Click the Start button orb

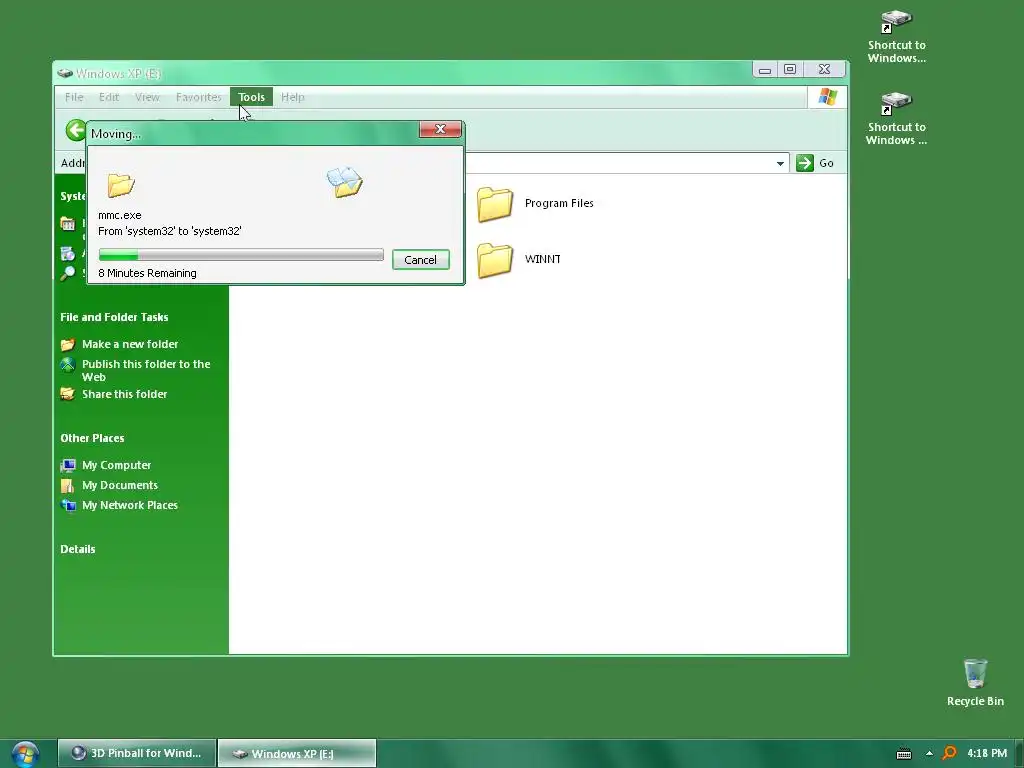[25, 754]
